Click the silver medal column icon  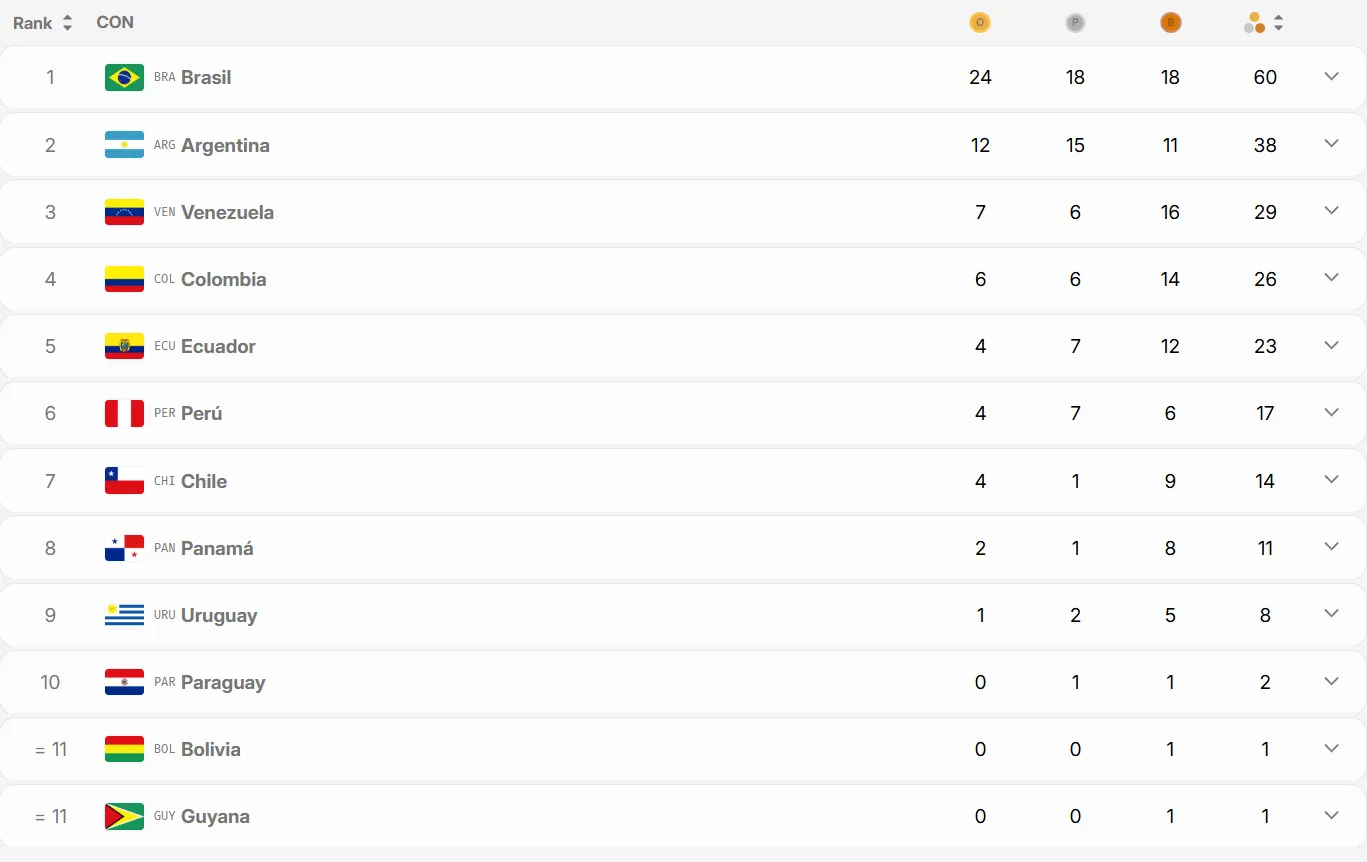1075,23
